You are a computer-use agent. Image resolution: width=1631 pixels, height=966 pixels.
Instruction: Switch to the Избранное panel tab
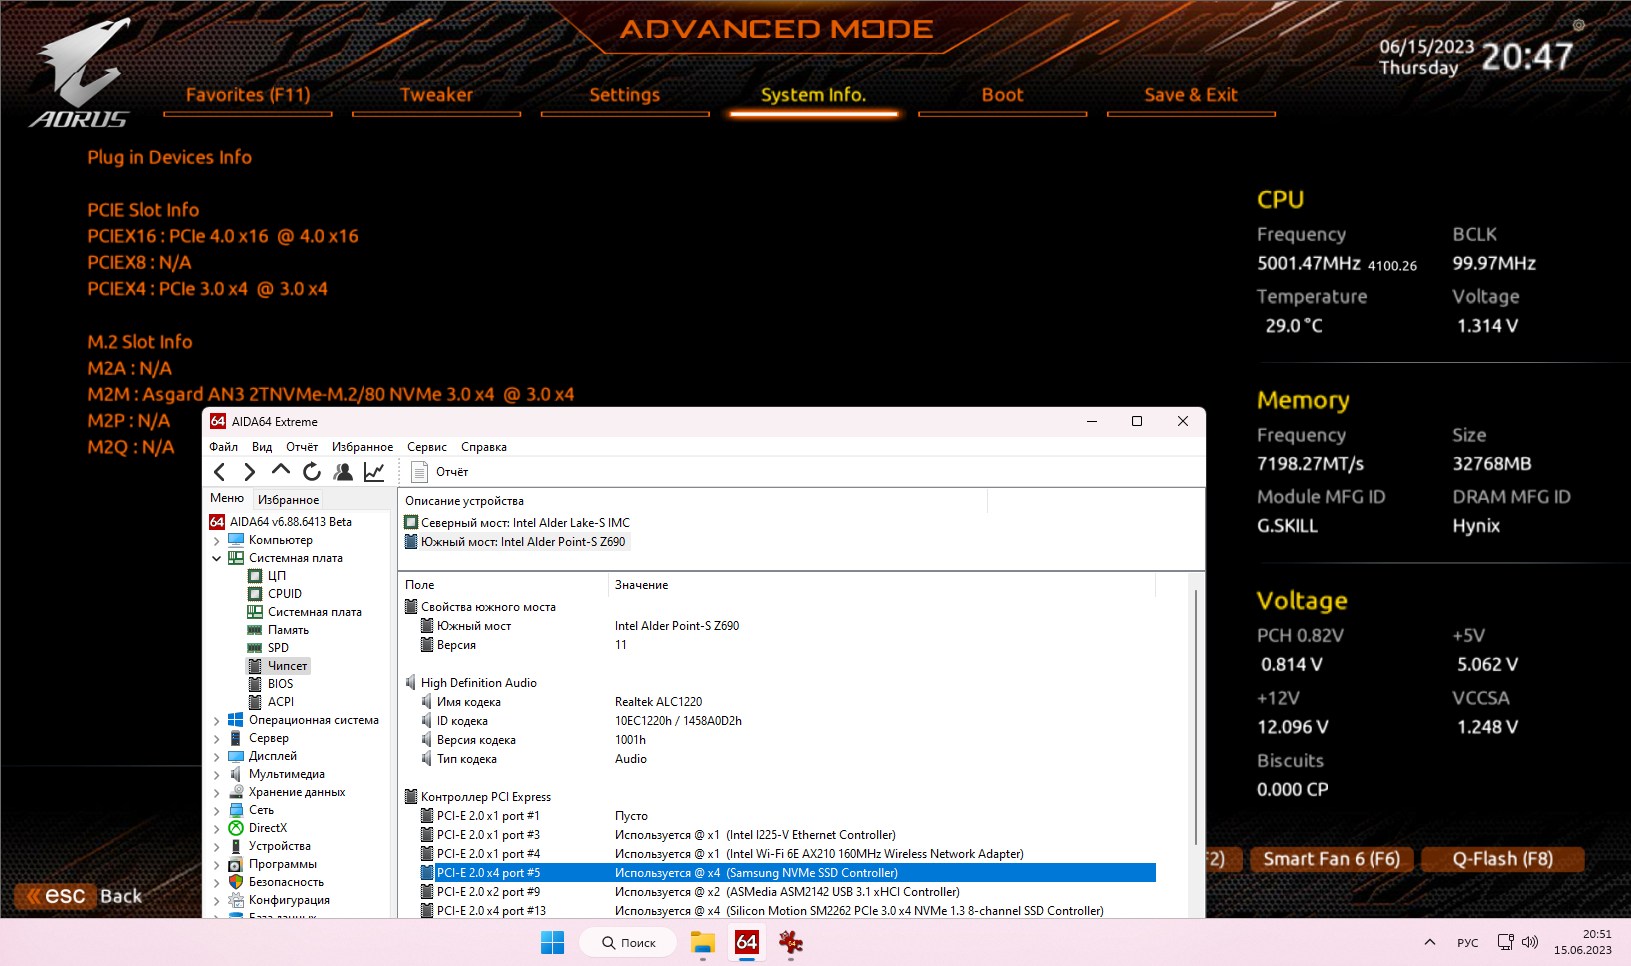(288, 499)
